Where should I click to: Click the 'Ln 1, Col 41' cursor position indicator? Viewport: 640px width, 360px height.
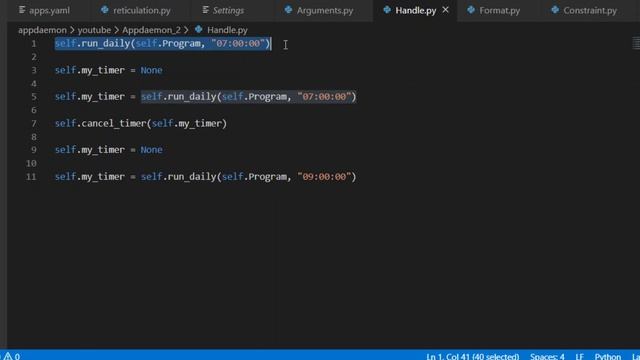tap(473, 356)
